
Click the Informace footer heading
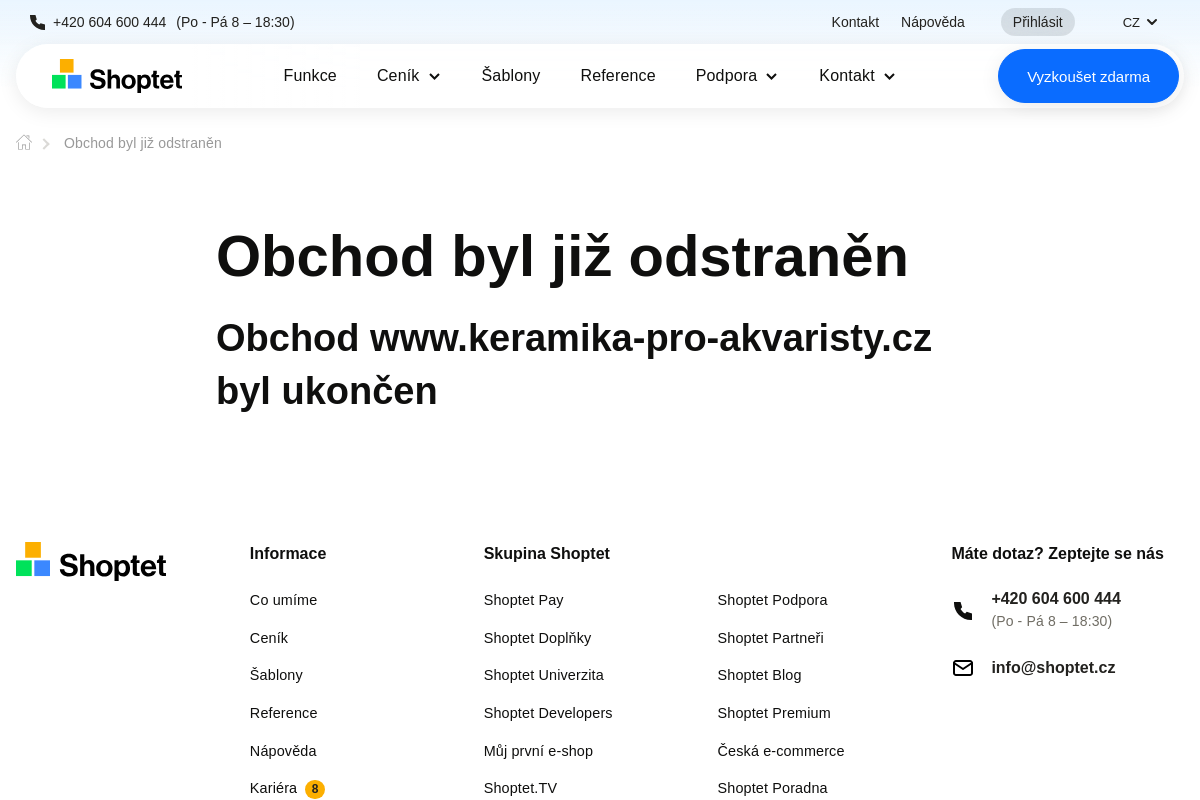pos(288,554)
